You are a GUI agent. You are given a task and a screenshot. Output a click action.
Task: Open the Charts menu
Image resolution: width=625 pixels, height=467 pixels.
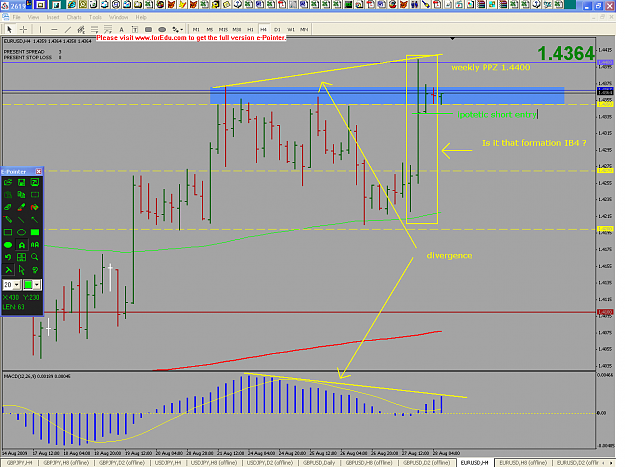(x=74, y=17)
